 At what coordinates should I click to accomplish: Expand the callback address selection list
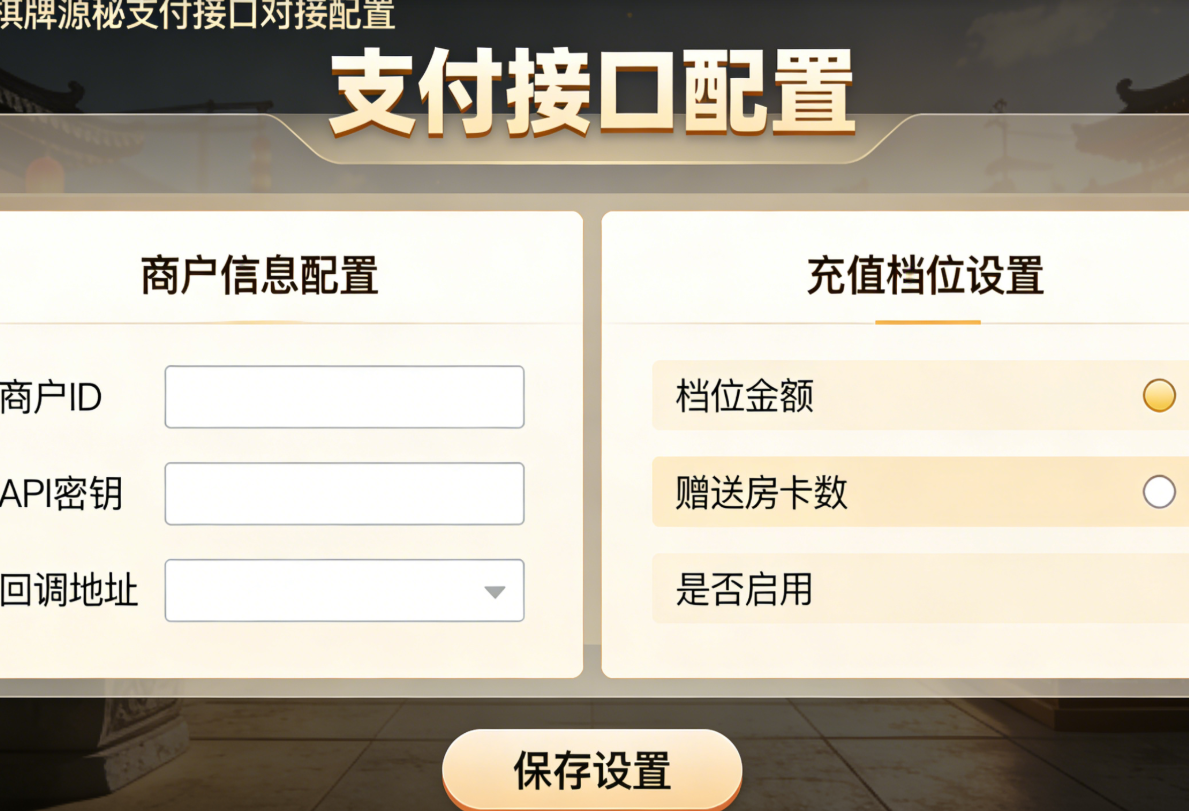344,591
